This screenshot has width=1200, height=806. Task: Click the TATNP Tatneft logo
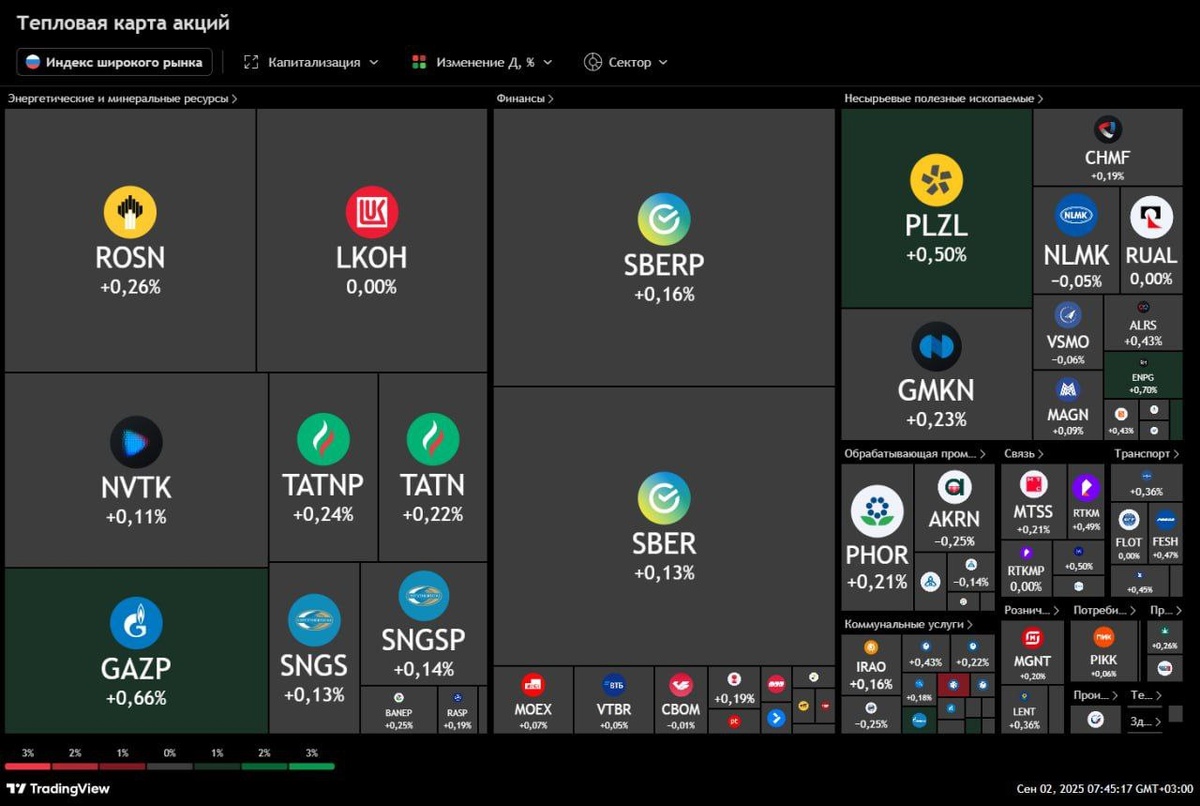[x=323, y=439]
